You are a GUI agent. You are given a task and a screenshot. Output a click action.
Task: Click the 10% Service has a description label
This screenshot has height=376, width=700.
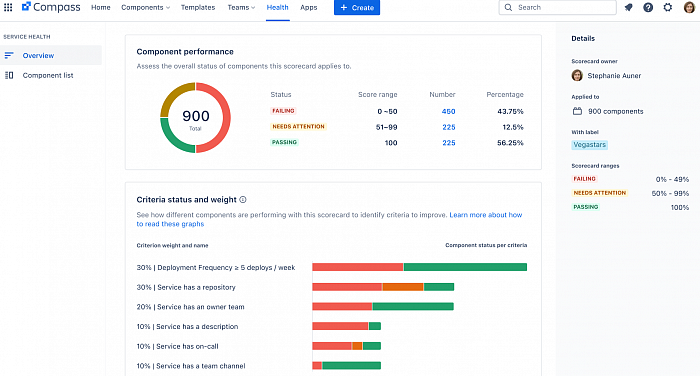(187, 326)
